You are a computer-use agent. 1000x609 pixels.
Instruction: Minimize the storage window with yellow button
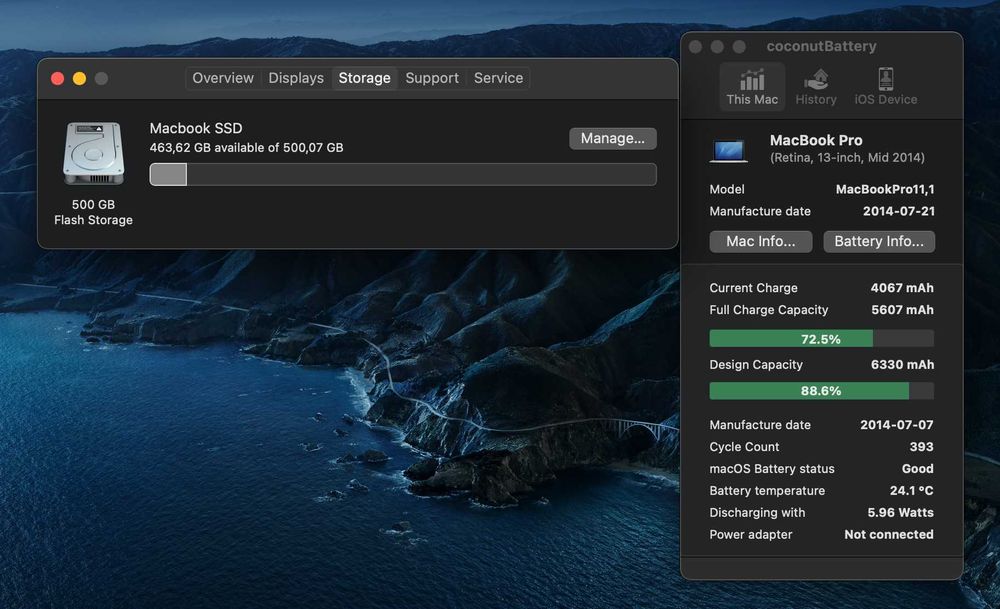[79, 78]
